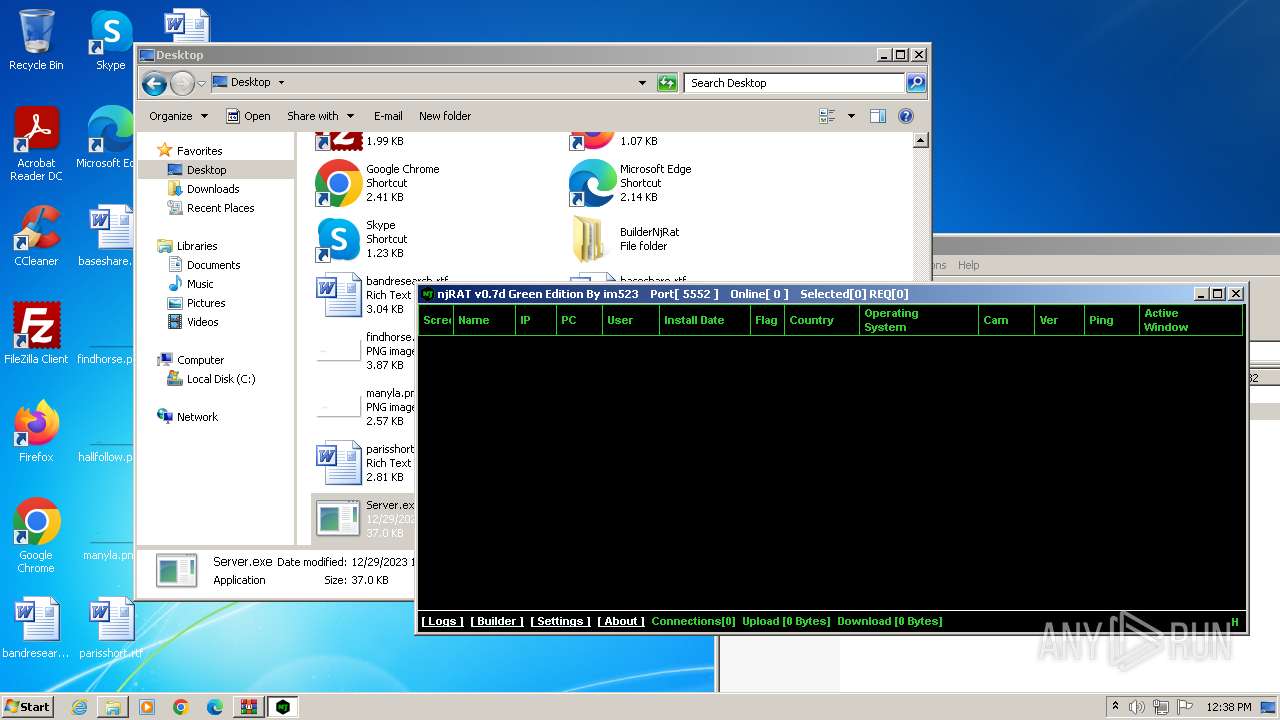Open the Skype desktop shortcut

coord(110,40)
